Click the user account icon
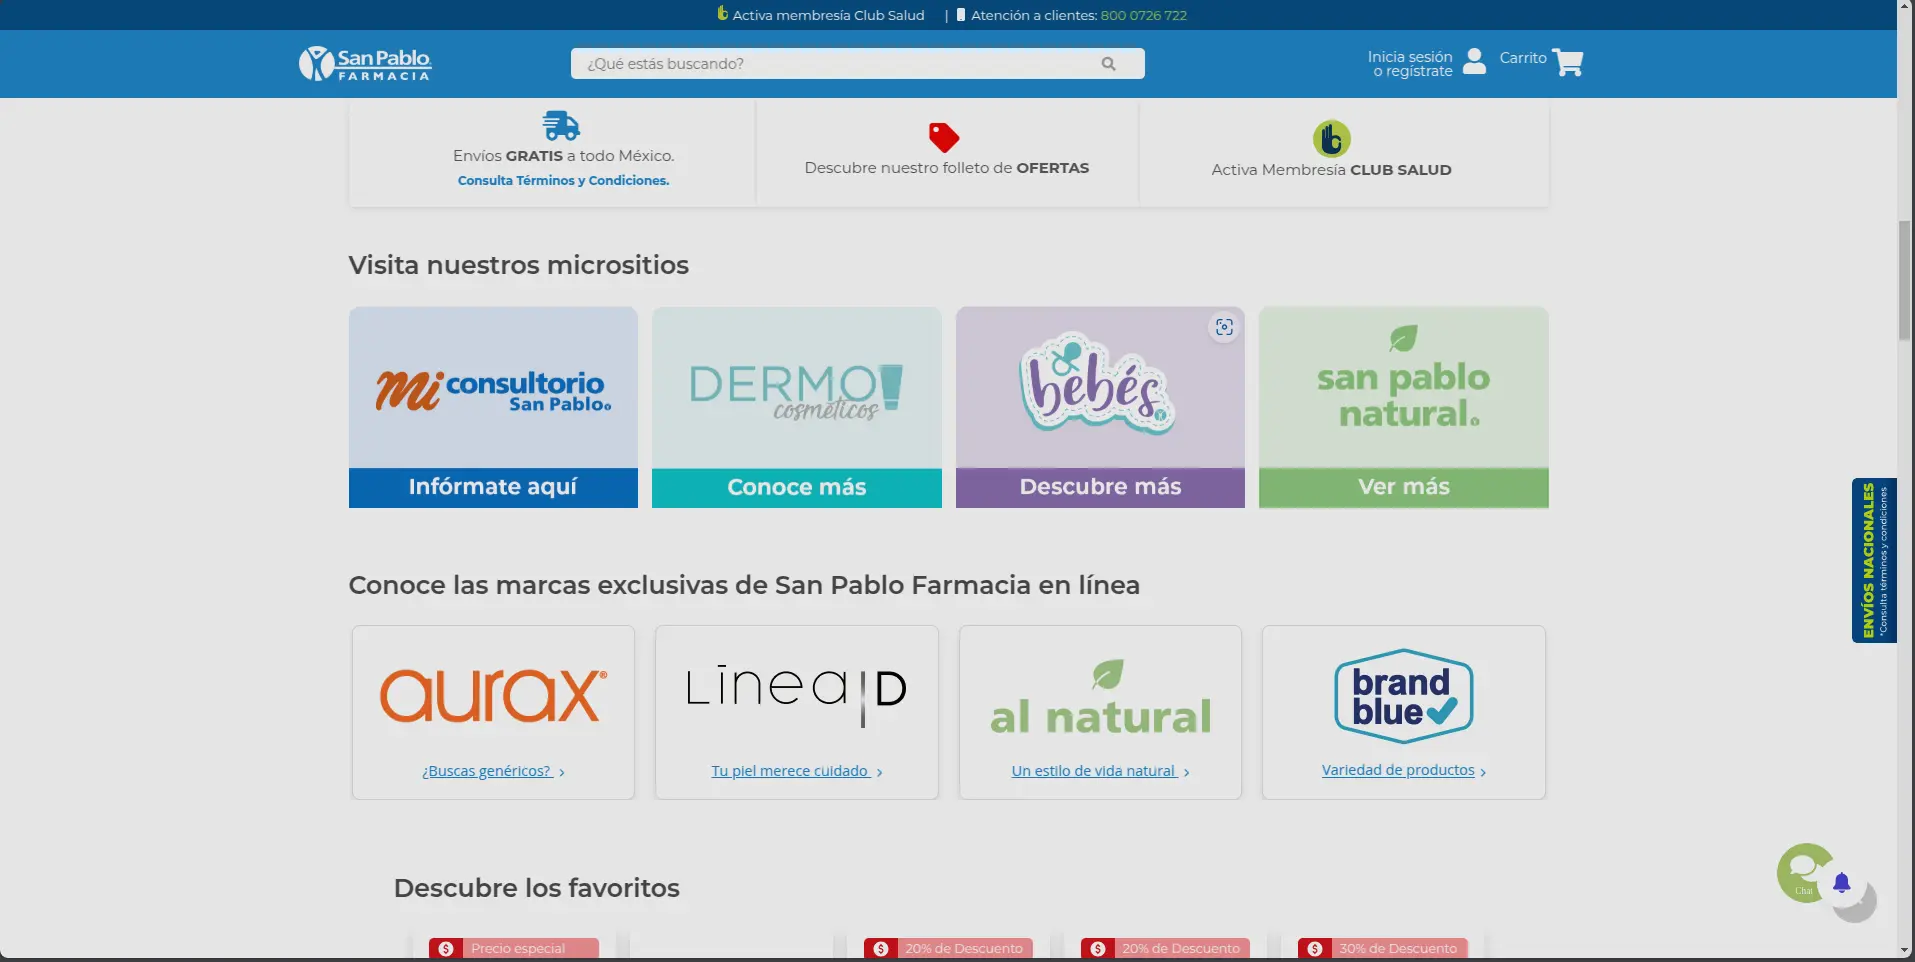The width and height of the screenshot is (1915, 962). 1473,61
